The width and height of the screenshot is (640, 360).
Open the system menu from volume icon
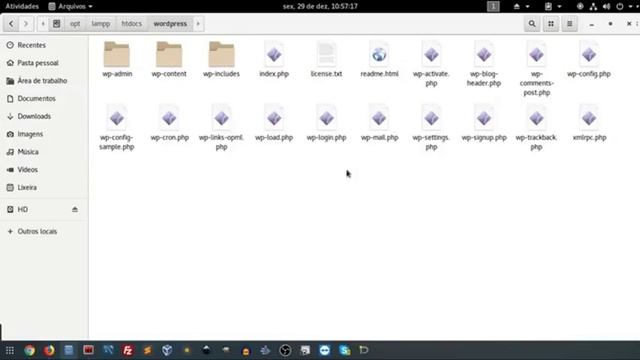607,6
